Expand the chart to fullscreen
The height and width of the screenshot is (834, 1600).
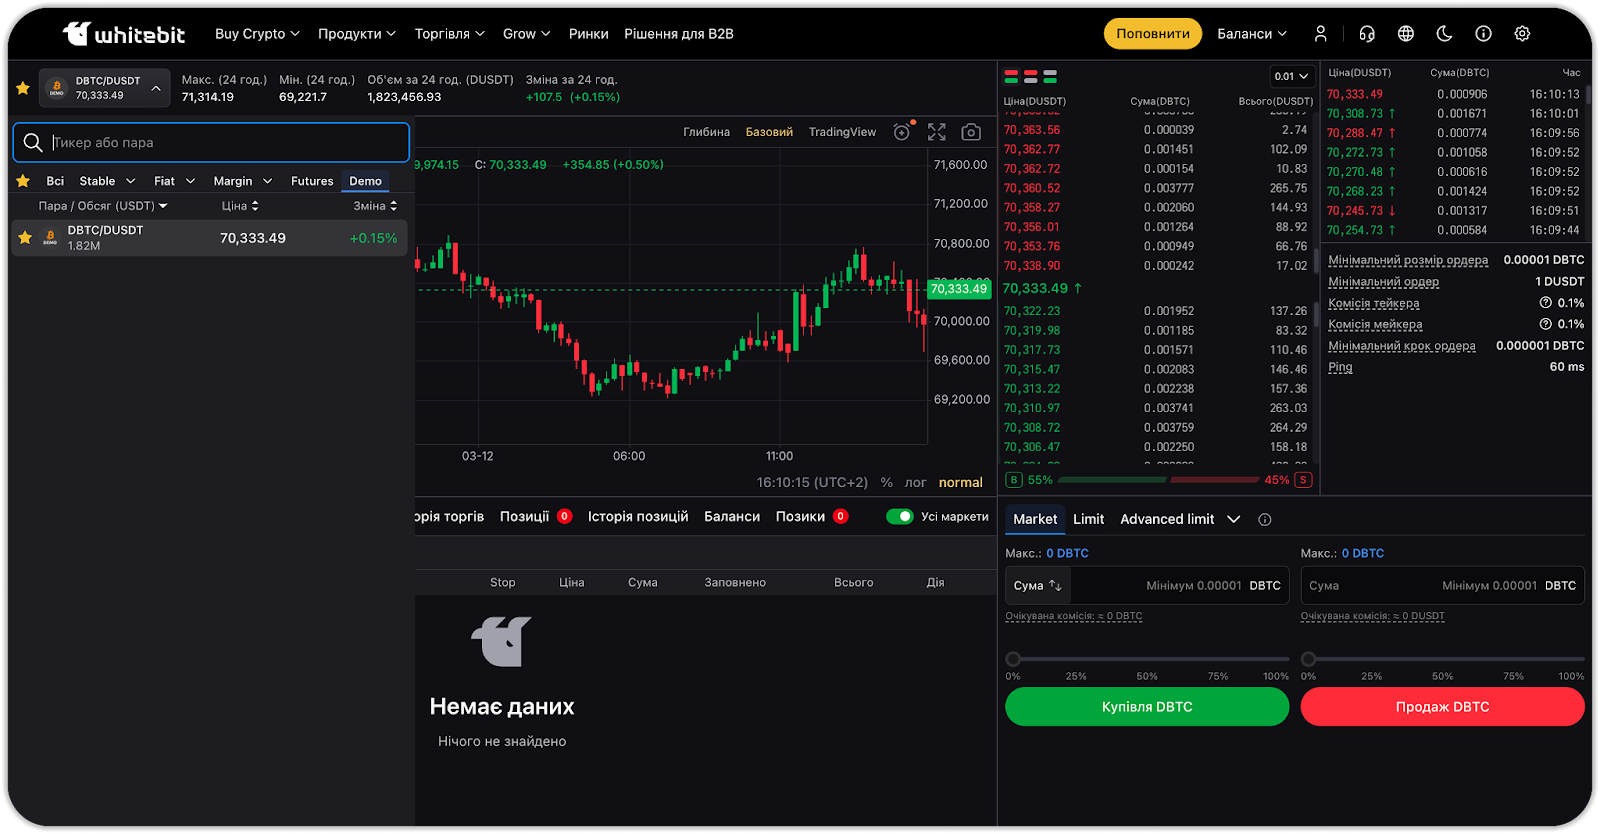click(x=936, y=132)
